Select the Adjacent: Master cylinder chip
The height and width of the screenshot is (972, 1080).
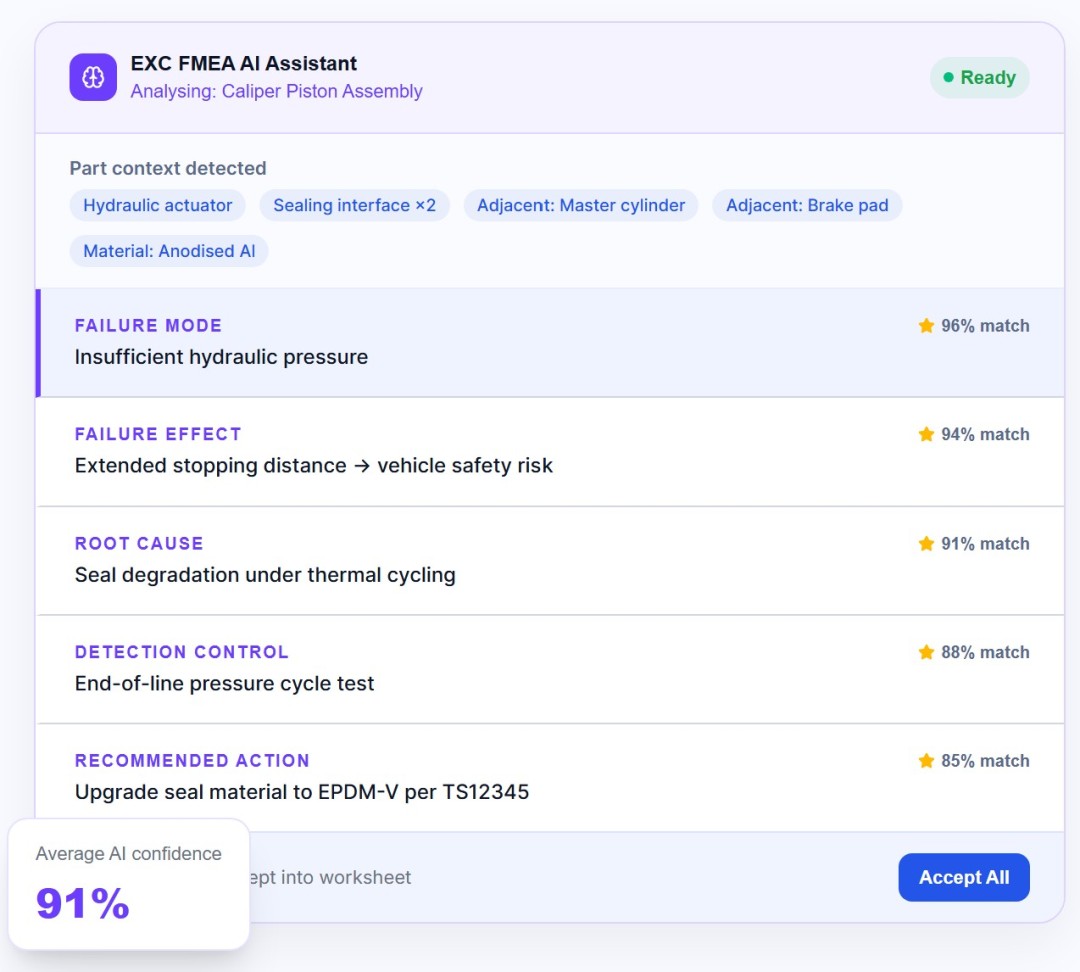[581, 205]
